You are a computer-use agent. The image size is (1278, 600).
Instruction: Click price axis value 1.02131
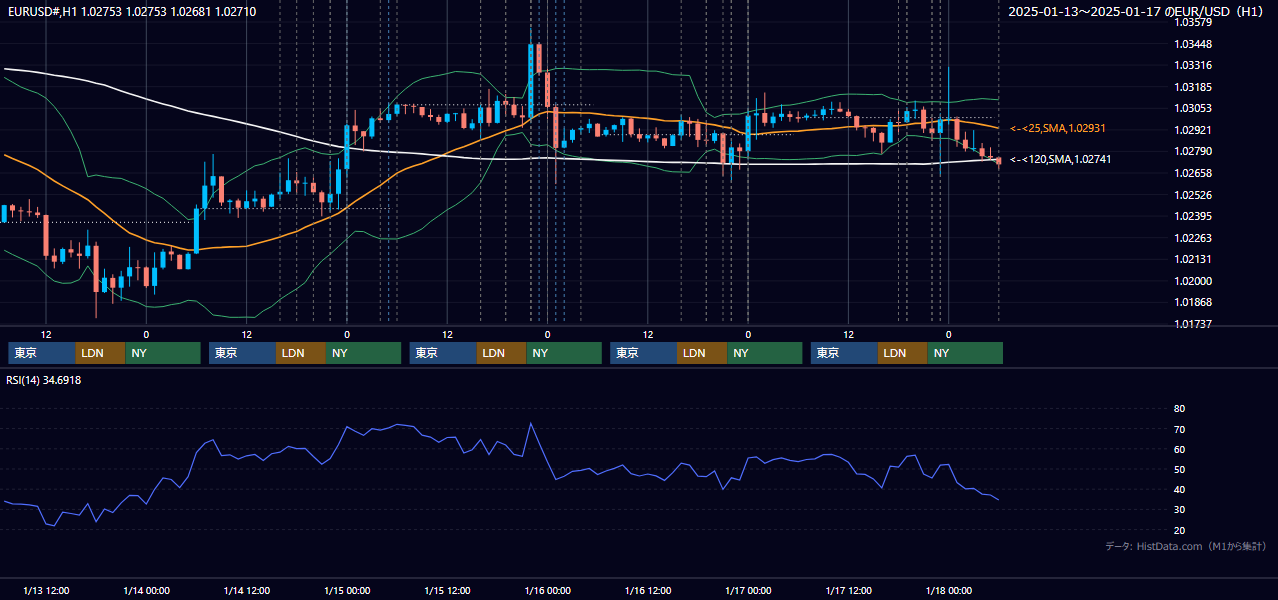coord(1192,259)
